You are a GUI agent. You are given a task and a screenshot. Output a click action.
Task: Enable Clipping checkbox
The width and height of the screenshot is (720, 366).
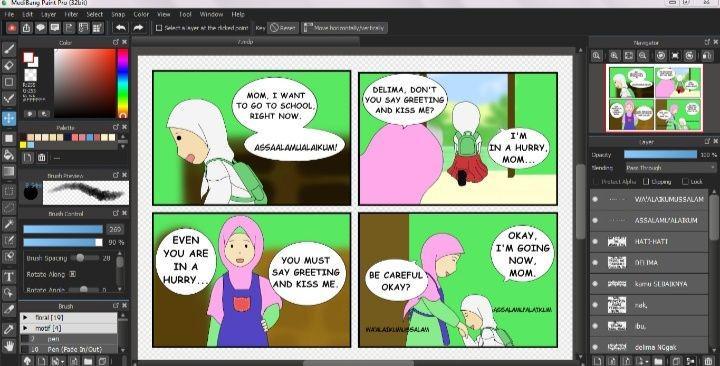coord(646,182)
